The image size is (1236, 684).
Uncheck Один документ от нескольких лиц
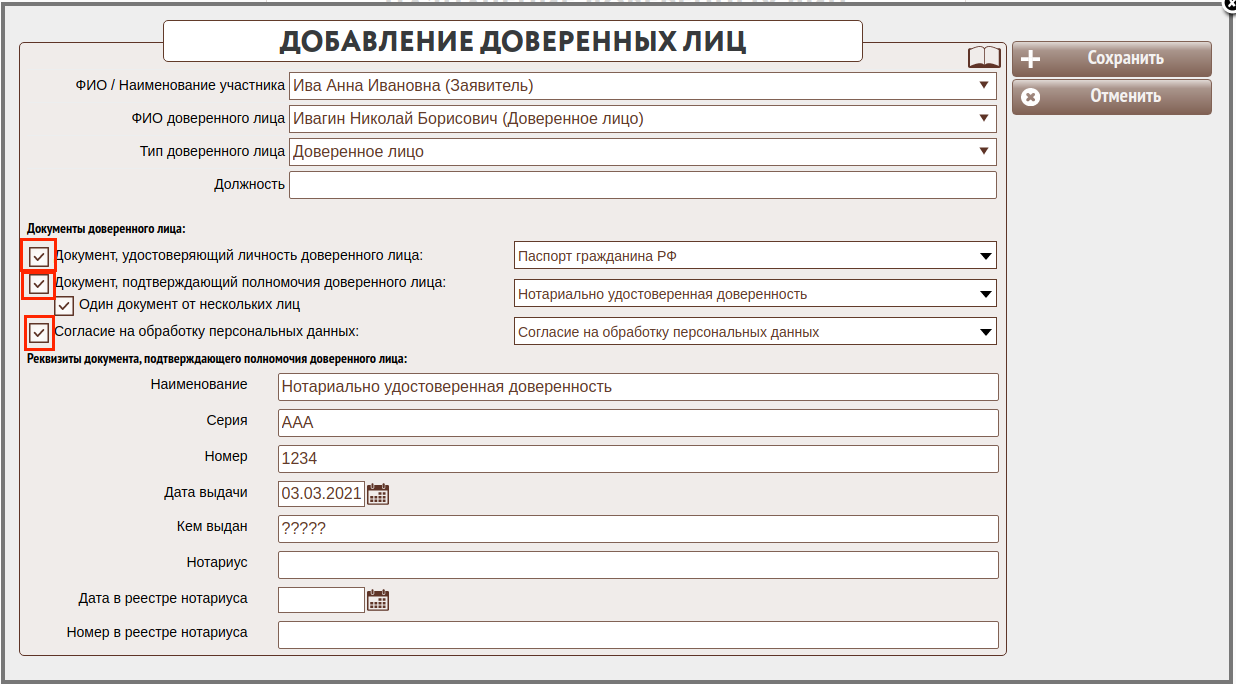click(x=65, y=305)
